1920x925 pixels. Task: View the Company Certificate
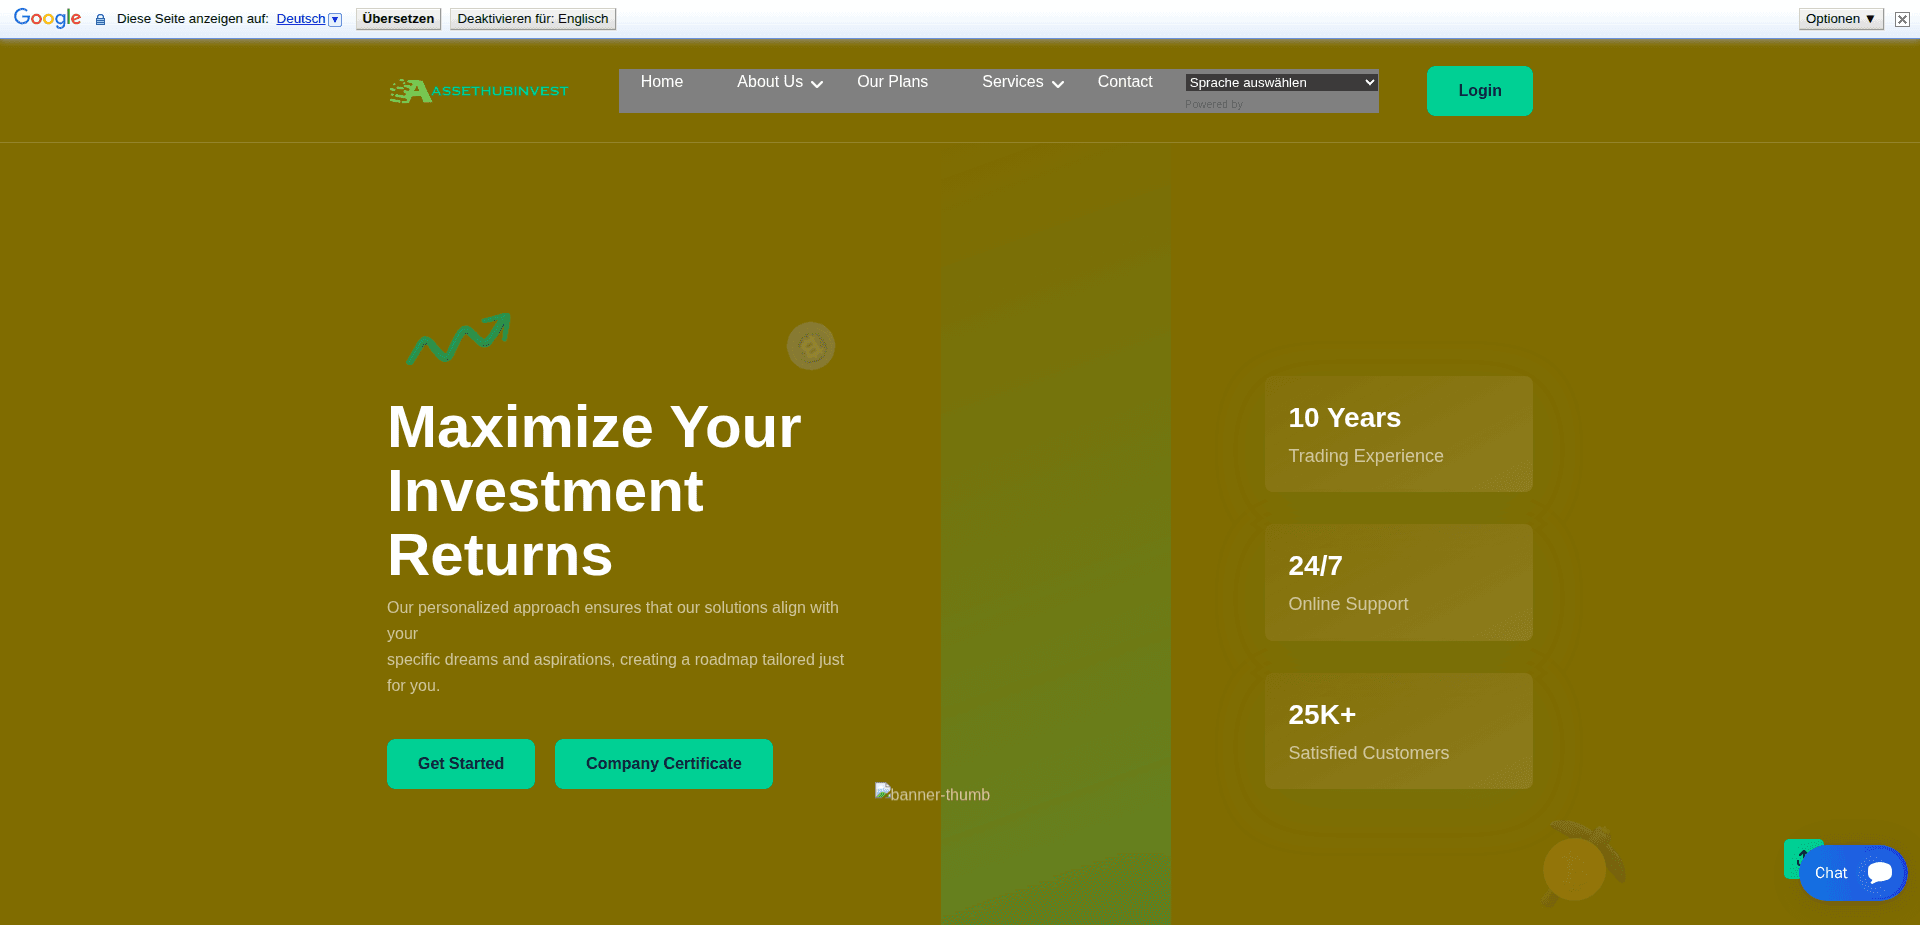tap(663, 763)
